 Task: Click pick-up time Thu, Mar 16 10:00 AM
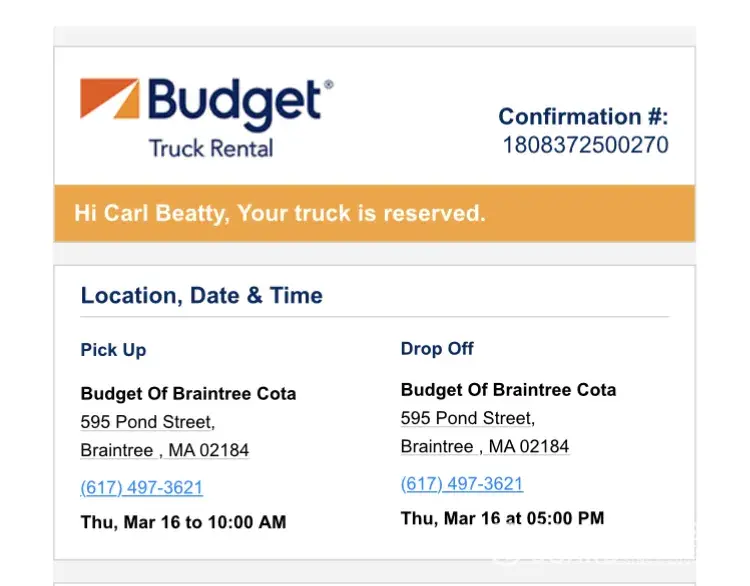coord(183,522)
